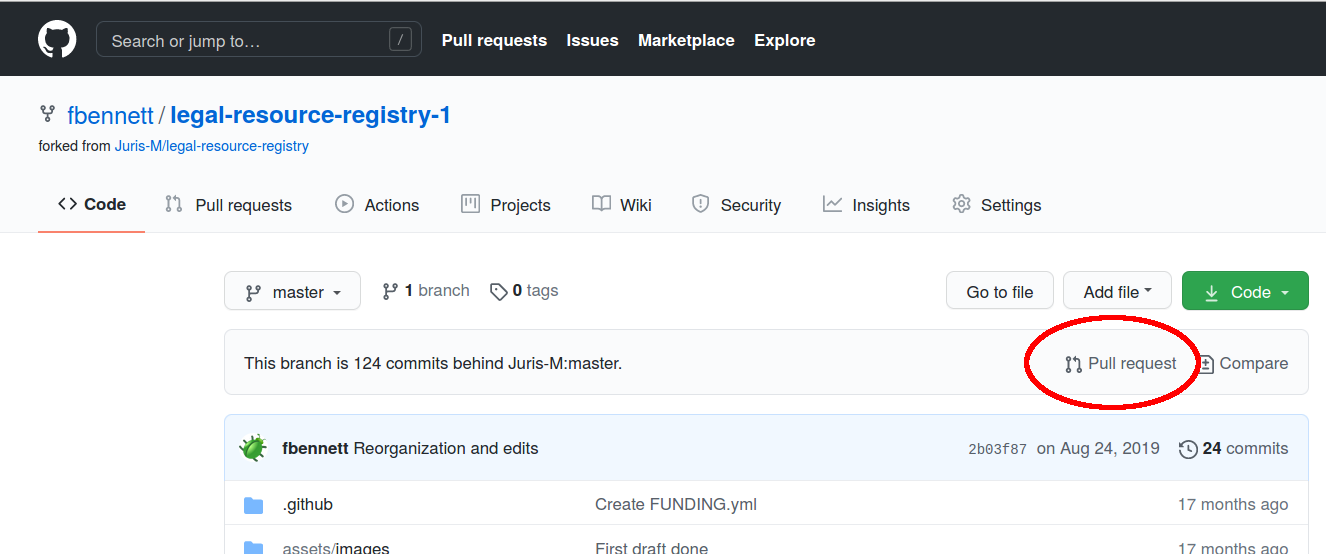Click the tag icon next to 0 tags

498,292
